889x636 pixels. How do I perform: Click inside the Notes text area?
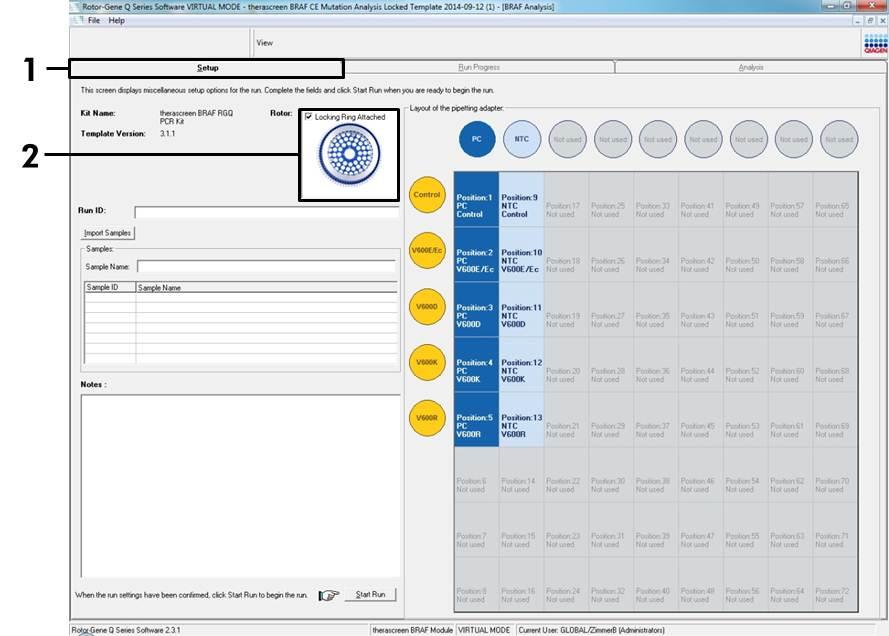(x=240, y=486)
